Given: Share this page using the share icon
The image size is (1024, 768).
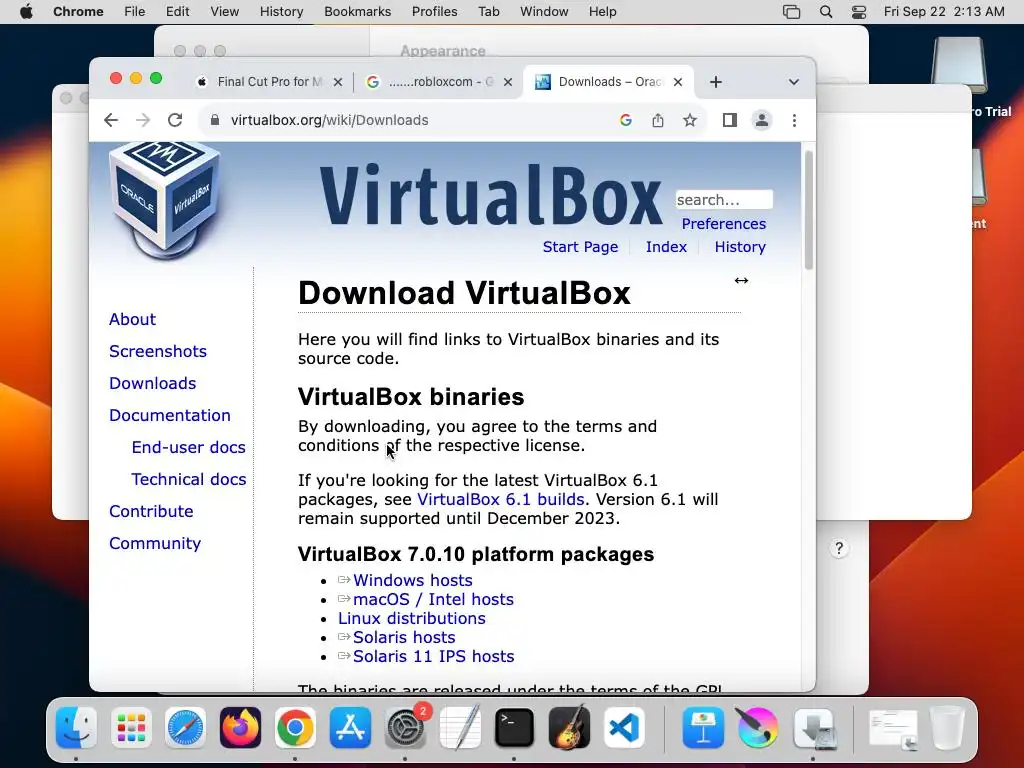Looking at the screenshot, I should [x=658, y=120].
